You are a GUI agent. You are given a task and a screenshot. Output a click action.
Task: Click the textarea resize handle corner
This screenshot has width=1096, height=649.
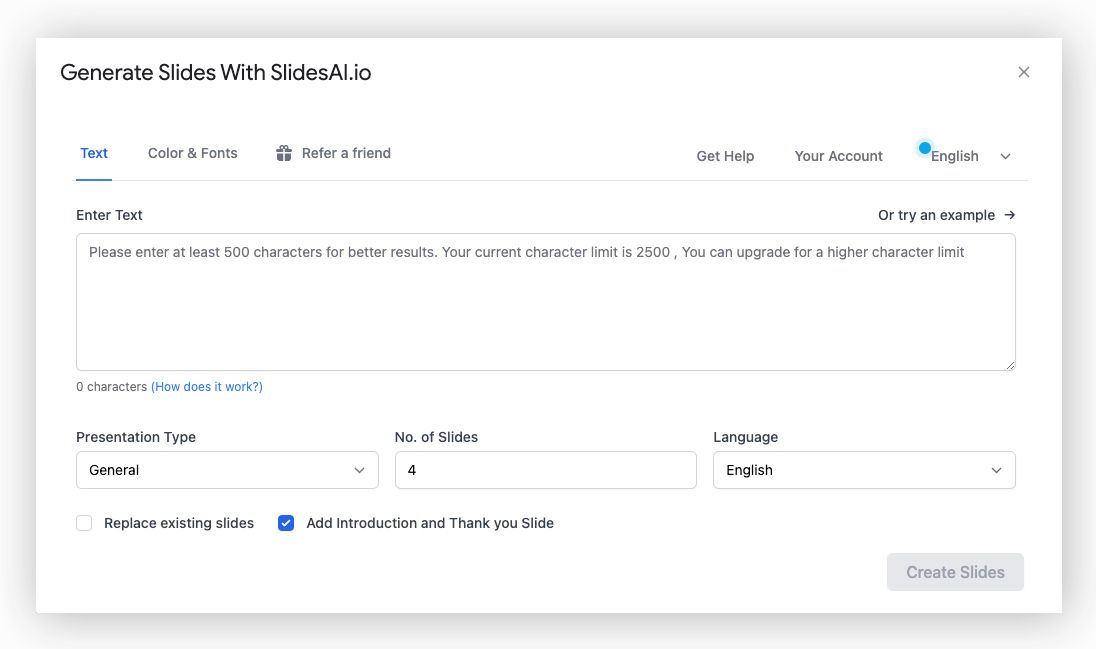(x=1010, y=365)
